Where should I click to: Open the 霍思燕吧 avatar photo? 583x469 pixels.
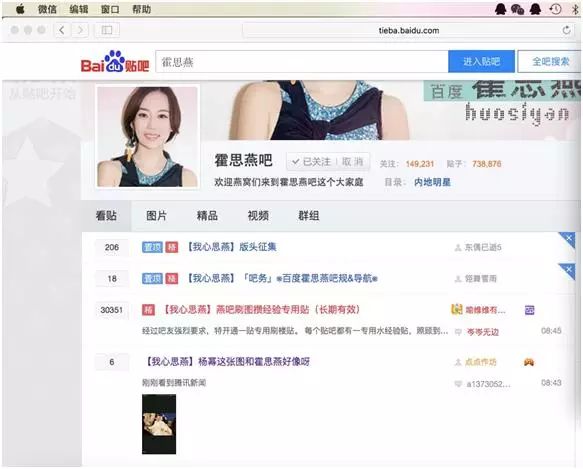pyautogui.click(x=147, y=136)
